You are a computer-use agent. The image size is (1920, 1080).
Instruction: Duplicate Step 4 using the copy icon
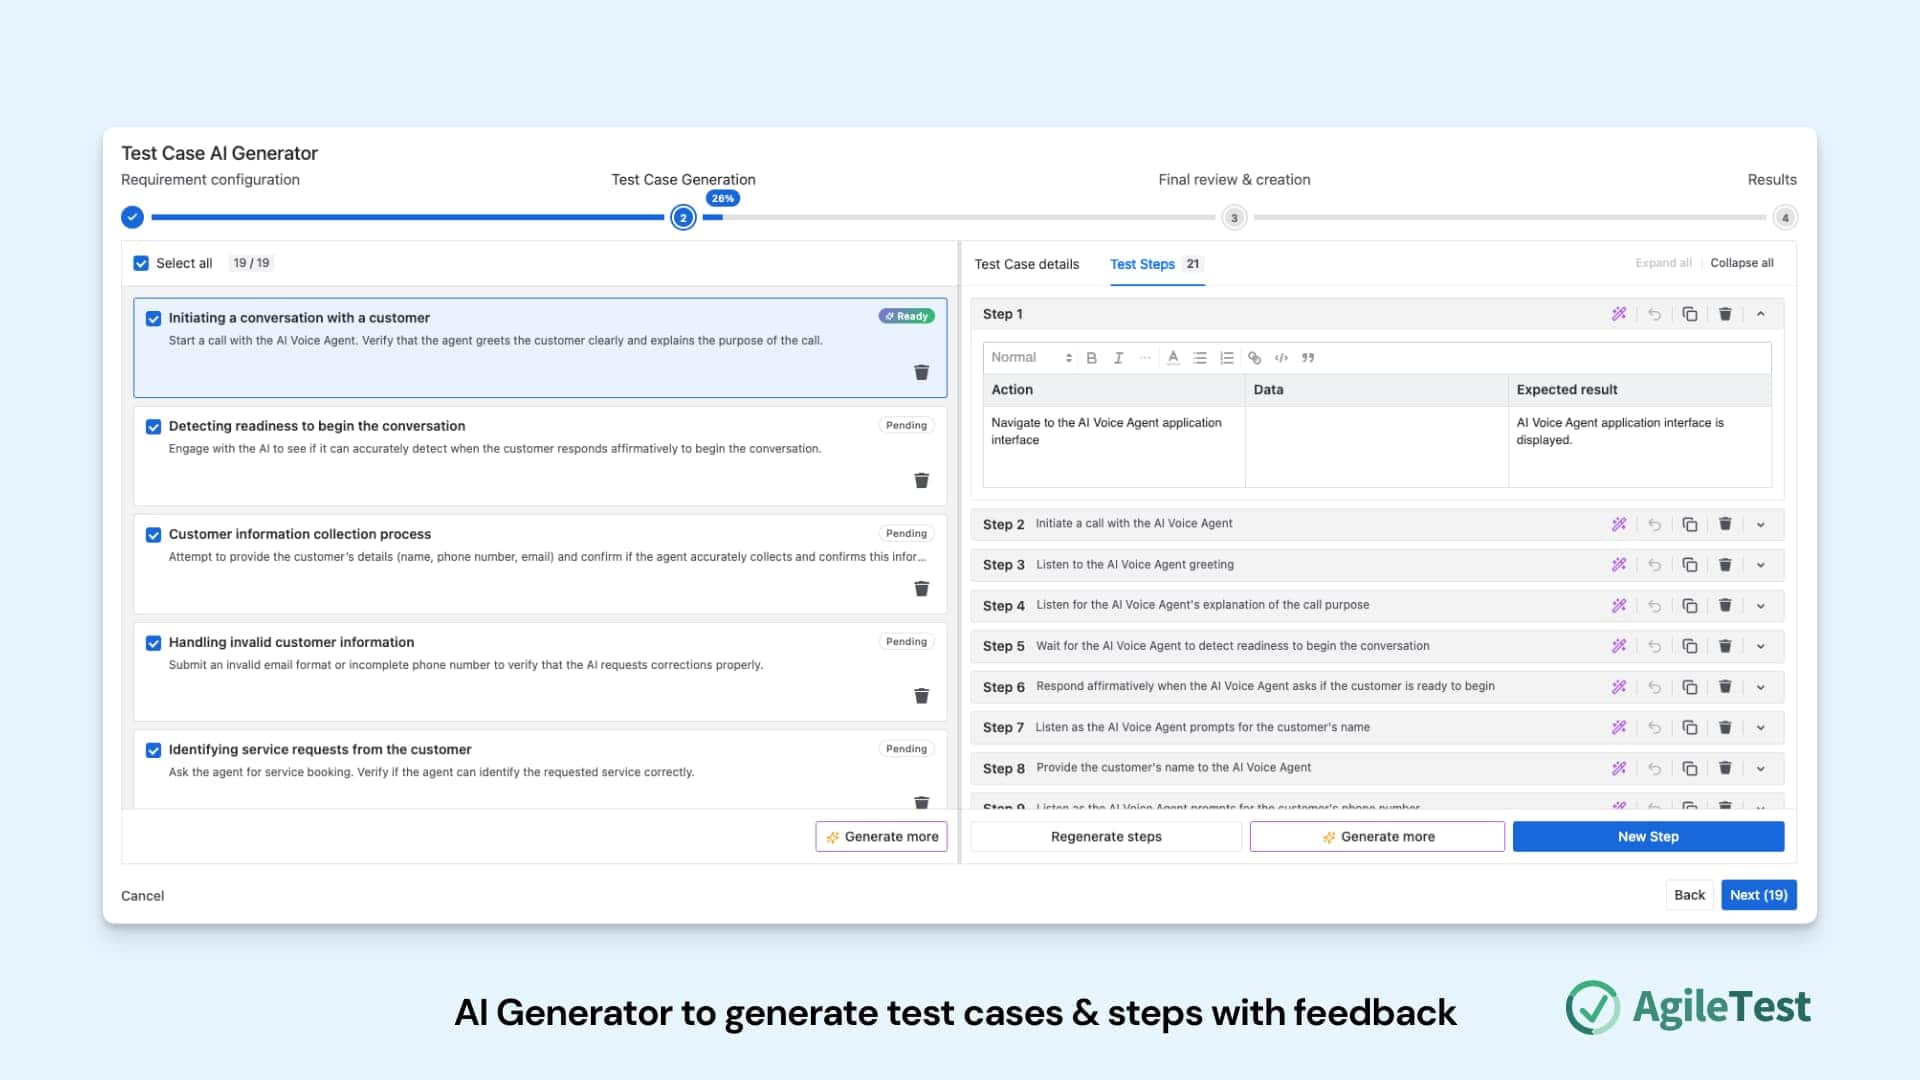[1690, 606]
